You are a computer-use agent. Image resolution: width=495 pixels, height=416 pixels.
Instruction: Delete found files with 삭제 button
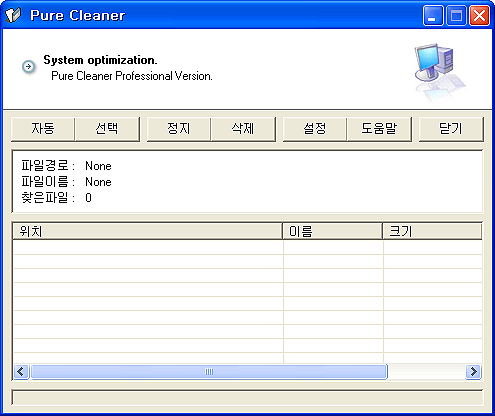tap(243, 129)
